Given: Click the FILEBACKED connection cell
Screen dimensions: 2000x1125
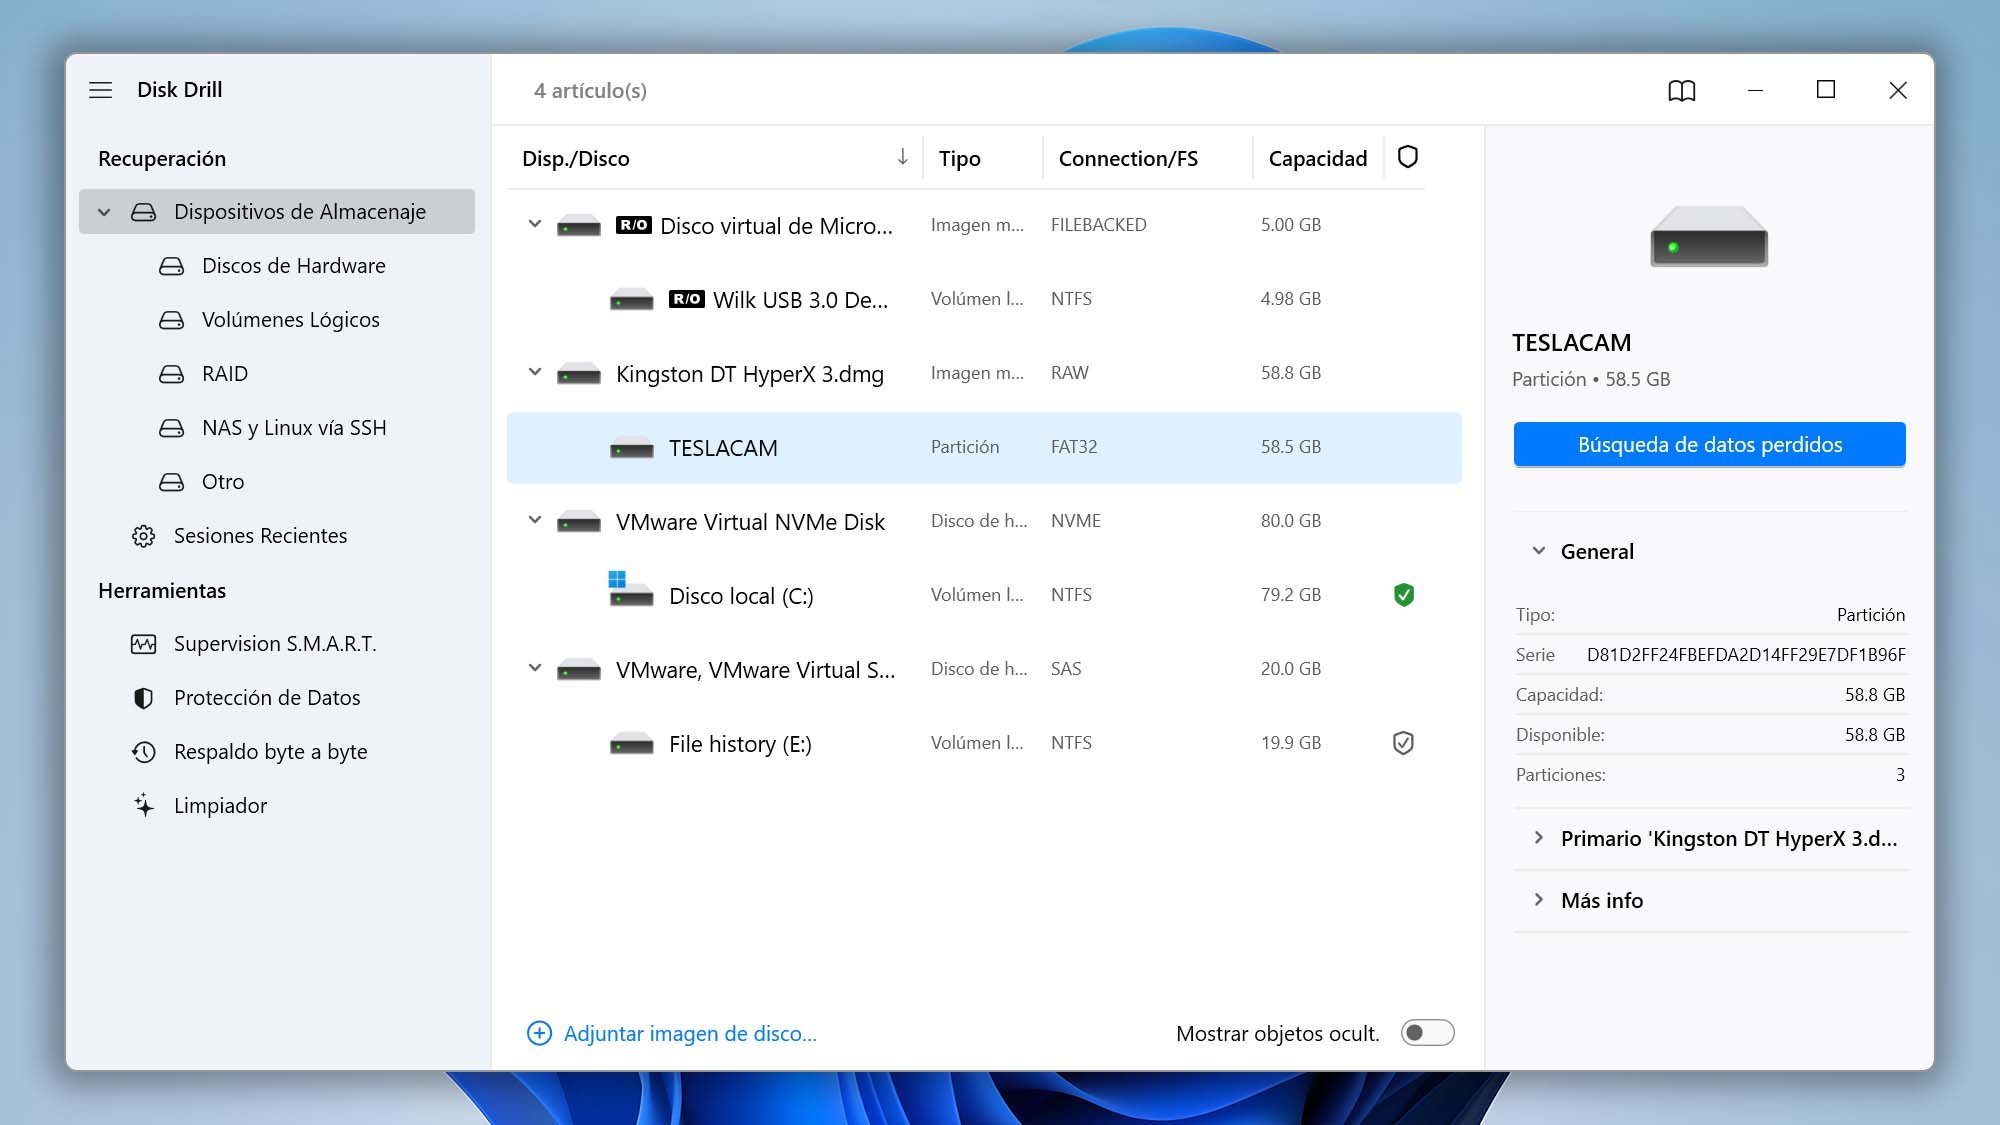Looking at the screenshot, I should click(x=1099, y=225).
